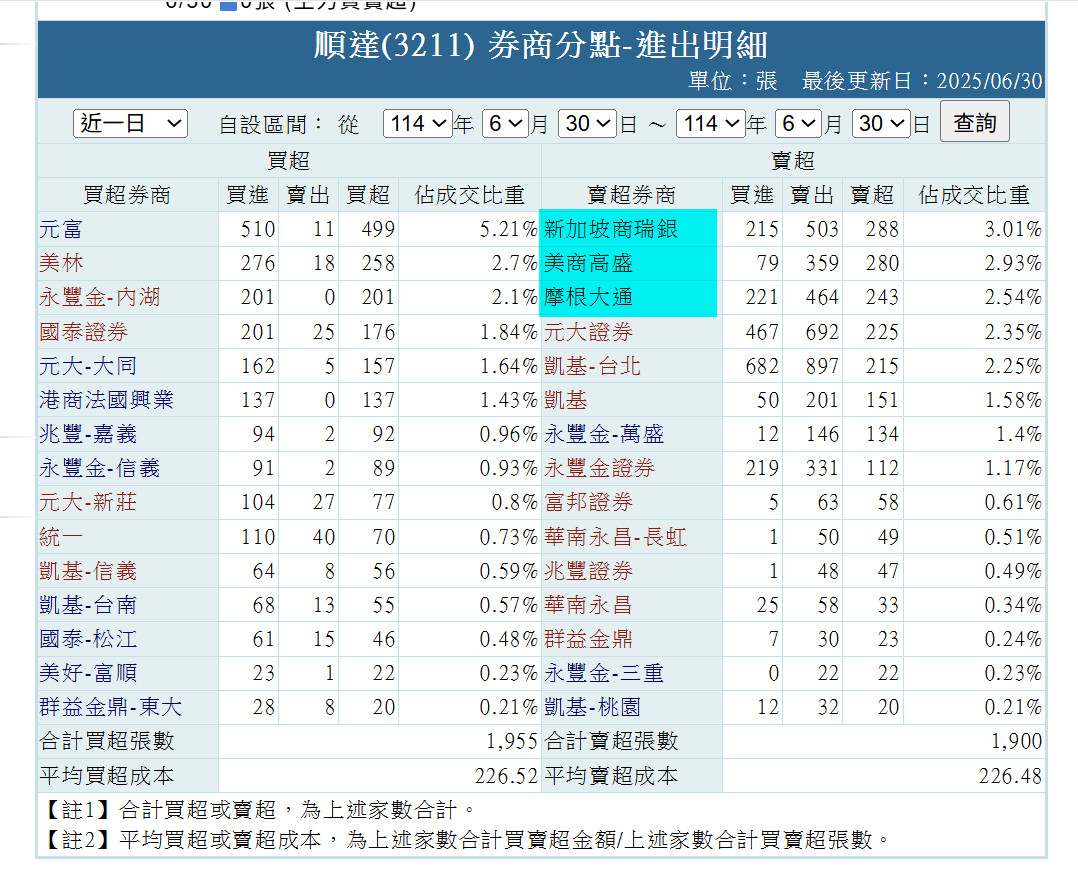Open the end year 114 dropdown

[x=711, y=124]
